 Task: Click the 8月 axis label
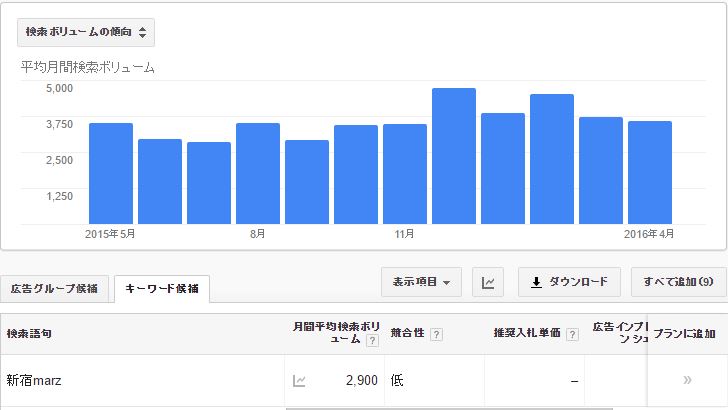click(258, 234)
